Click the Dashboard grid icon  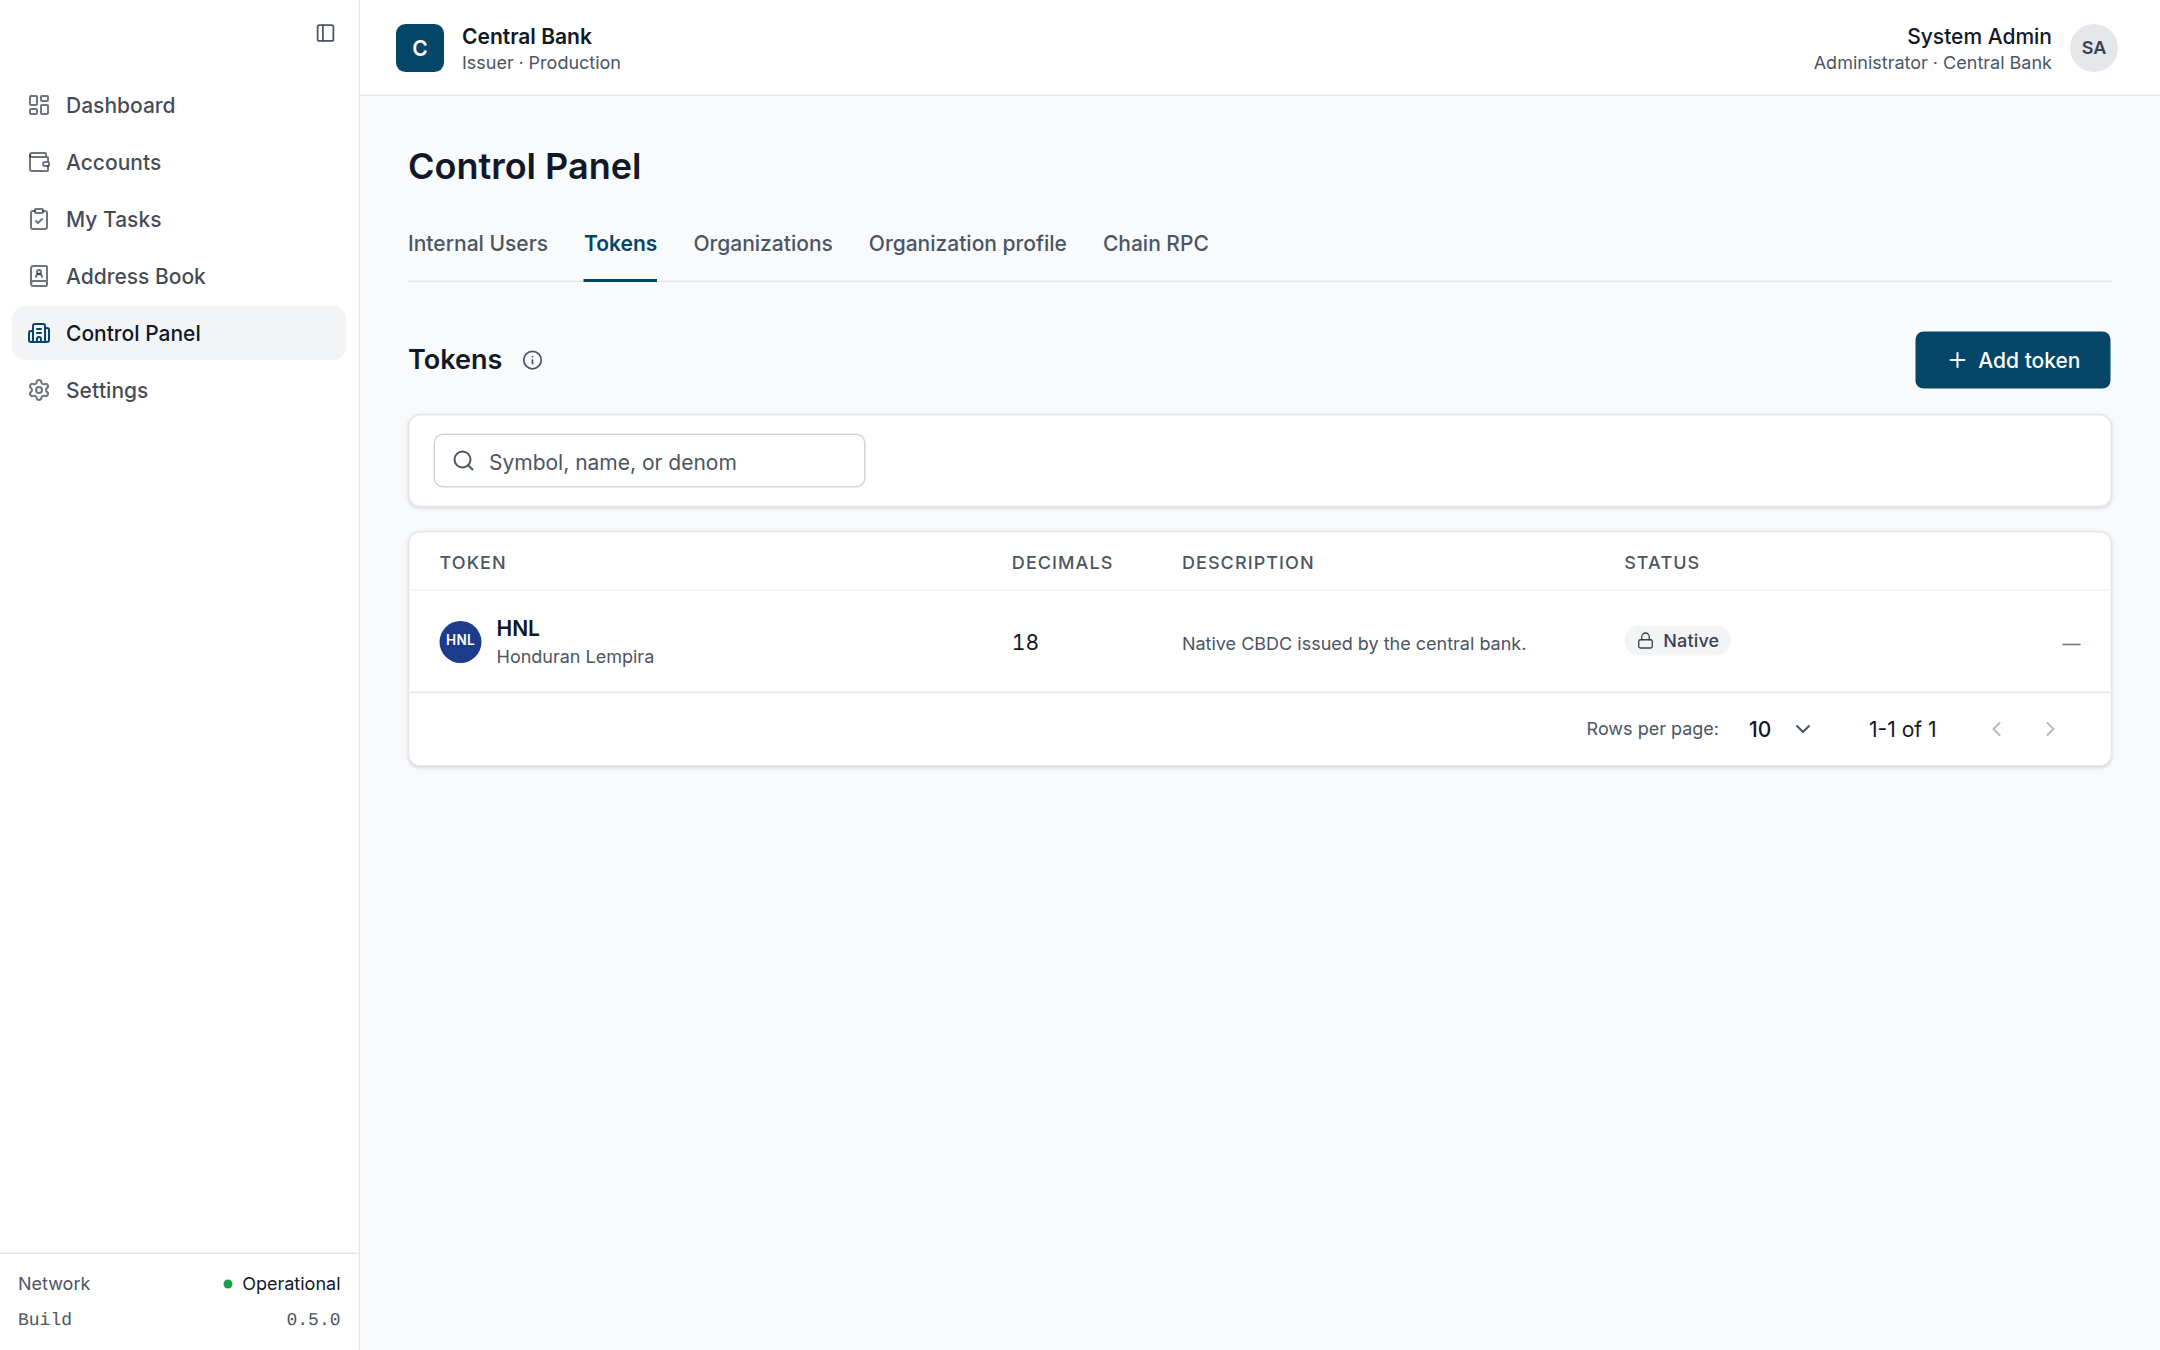39,105
